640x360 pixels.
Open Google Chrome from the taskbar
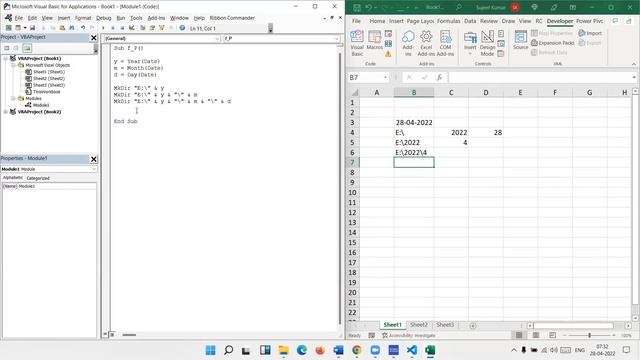click(x=357, y=350)
